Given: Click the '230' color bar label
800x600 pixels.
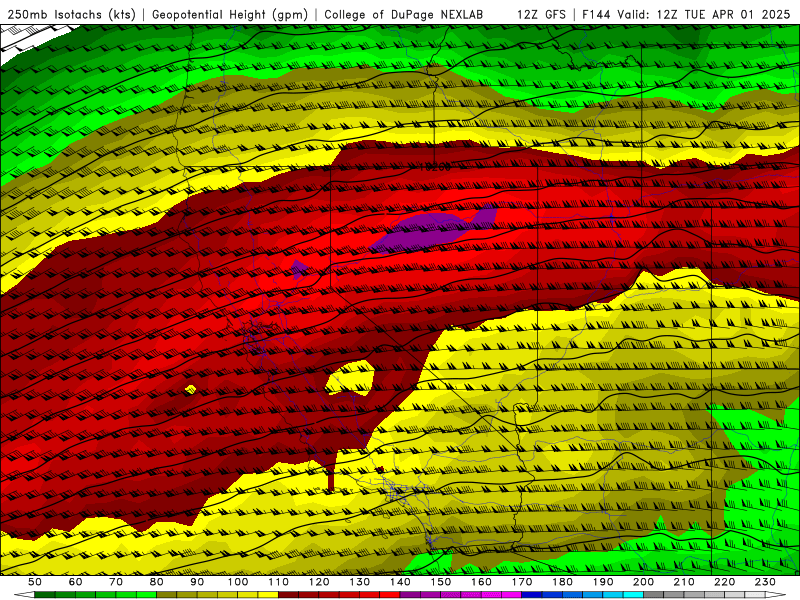Looking at the screenshot, I should [x=765, y=582].
